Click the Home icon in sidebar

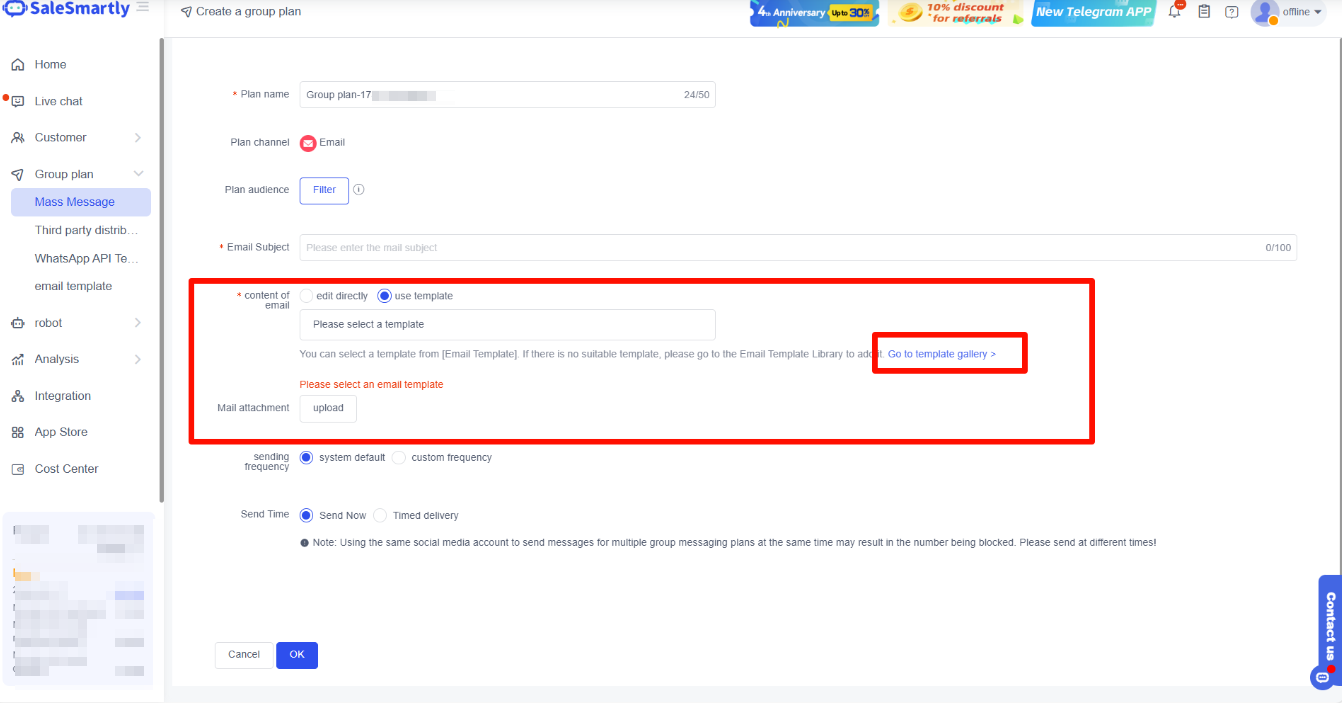pyautogui.click(x=18, y=65)
